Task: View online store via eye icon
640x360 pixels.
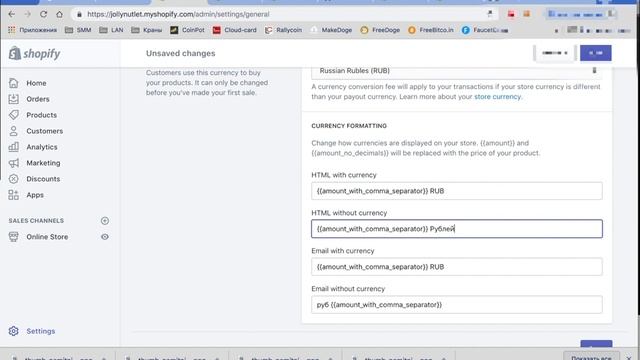Action: (105, 237)
